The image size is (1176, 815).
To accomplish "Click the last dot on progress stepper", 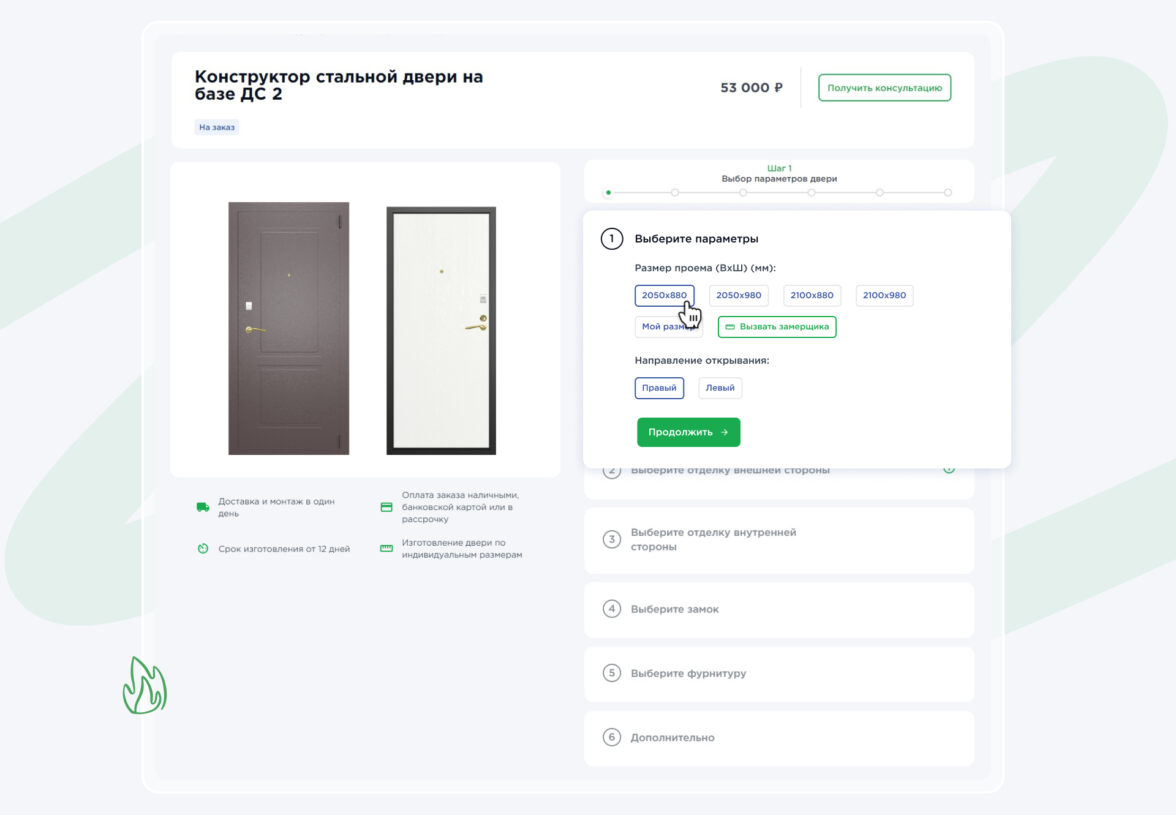I will [948, 192].
